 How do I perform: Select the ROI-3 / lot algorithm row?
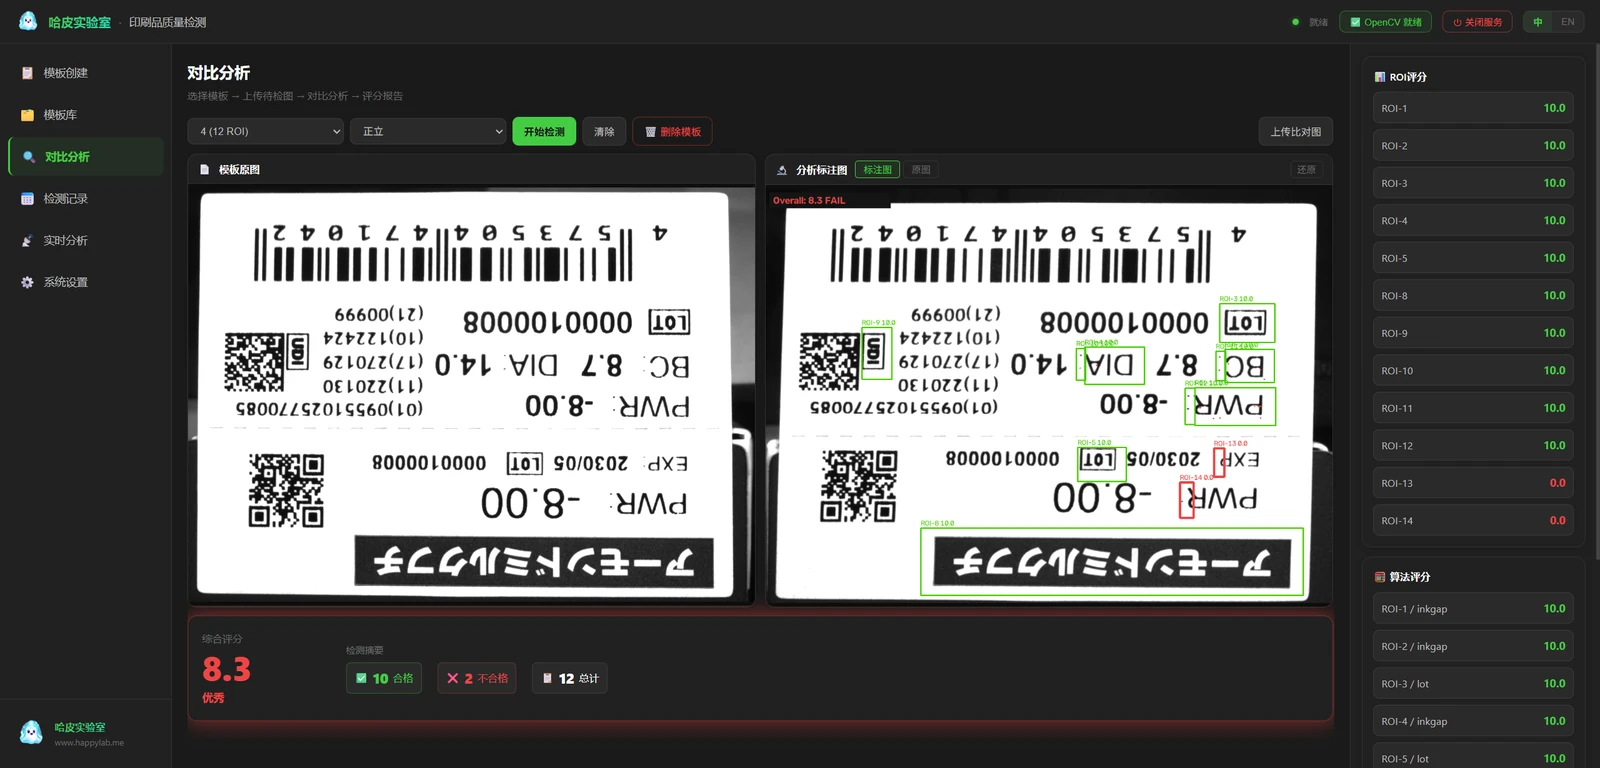click(x=1473, y=684)
